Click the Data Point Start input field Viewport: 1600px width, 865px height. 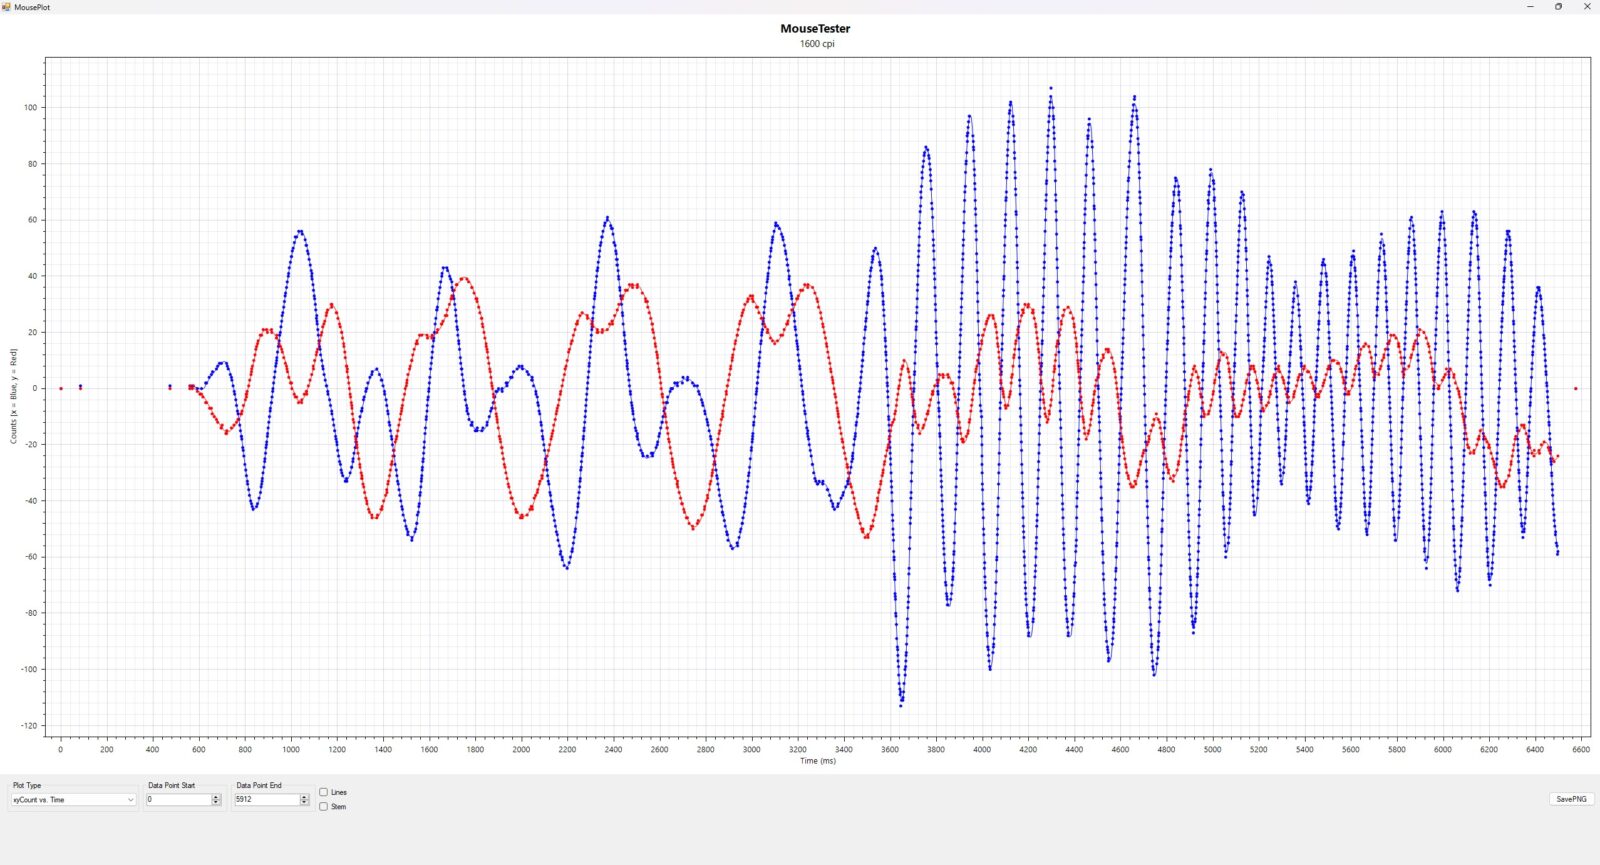pyautogui.click(x=178, y=800)
